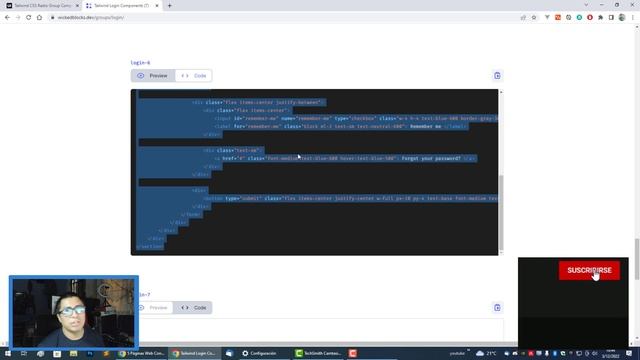Open Task View from the taskbar
This screenshot has height=360, width=640.
[24, 353]
